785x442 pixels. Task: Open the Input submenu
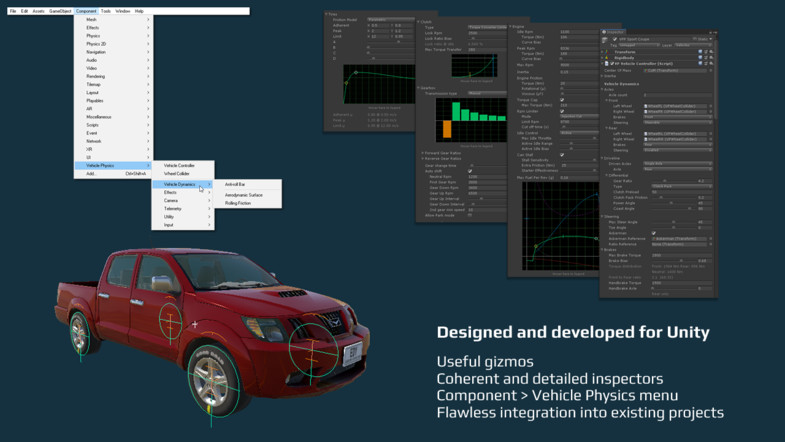click(183, 225)
